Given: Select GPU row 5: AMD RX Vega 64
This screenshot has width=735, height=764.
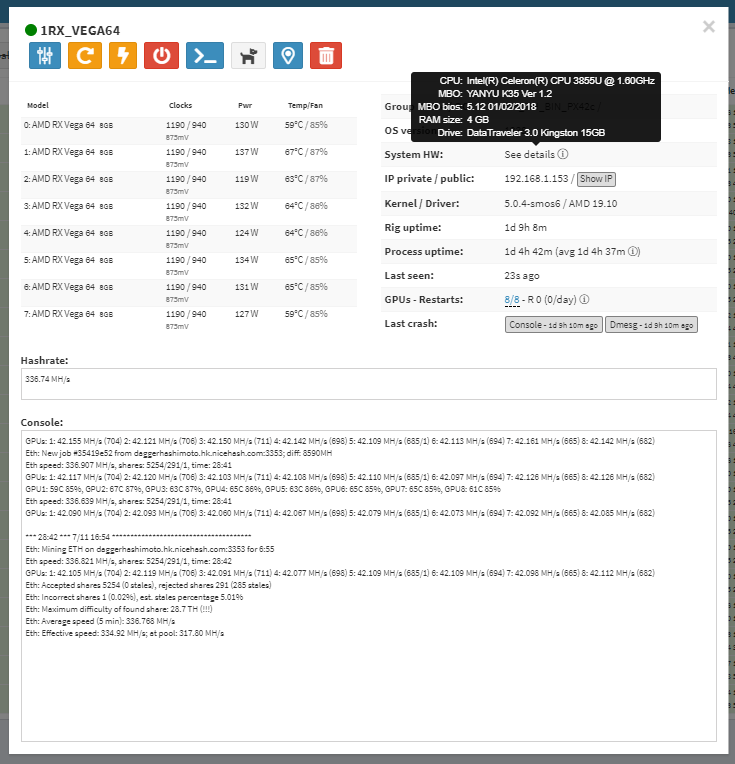Looking at the screenshot, I should pyautogui.click(x=189, y=266).
